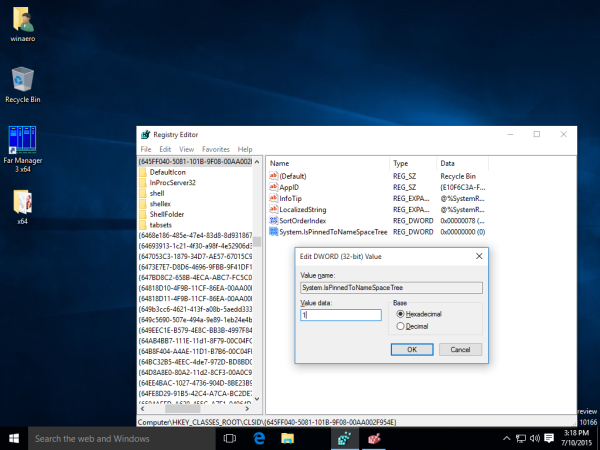Launch Microsoft Edge from taskbar

(259, 439)
